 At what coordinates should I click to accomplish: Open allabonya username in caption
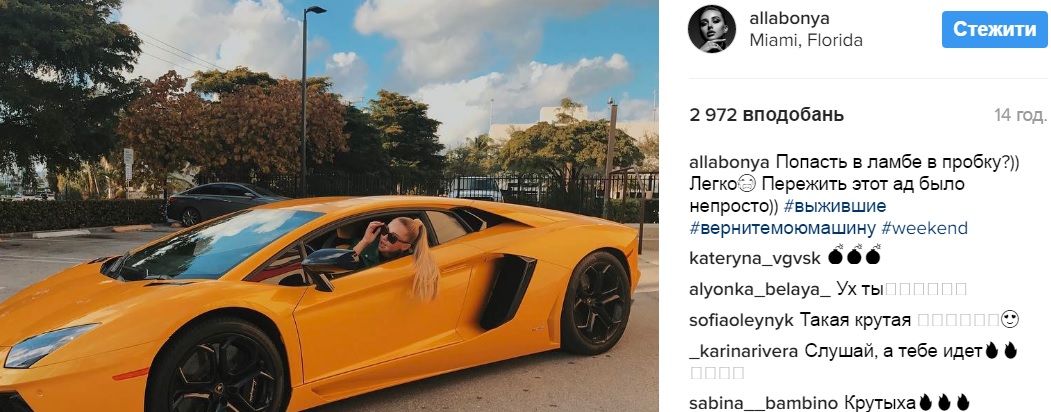coord(730,163)
